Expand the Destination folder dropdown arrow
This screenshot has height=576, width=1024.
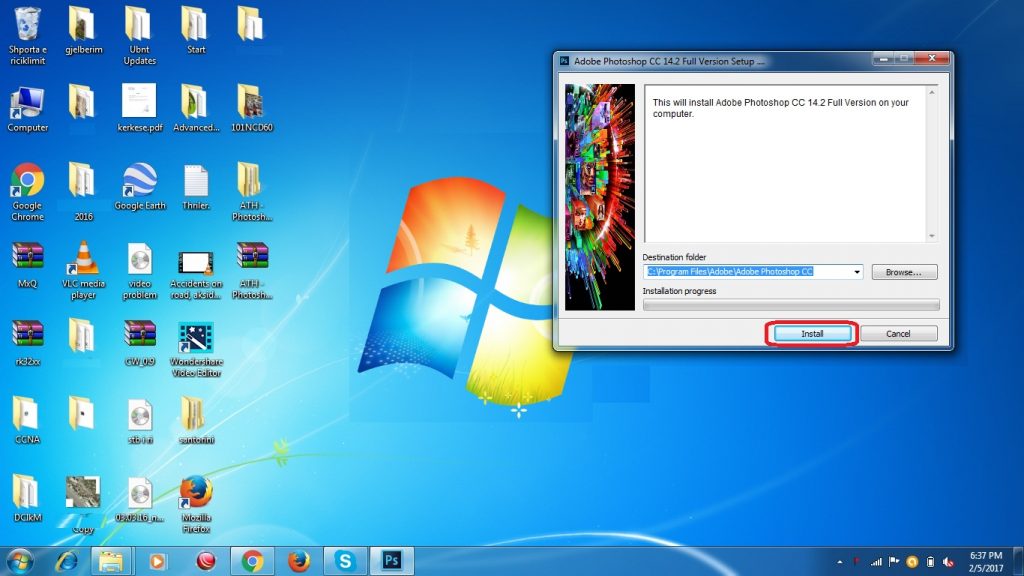point(857,272)
